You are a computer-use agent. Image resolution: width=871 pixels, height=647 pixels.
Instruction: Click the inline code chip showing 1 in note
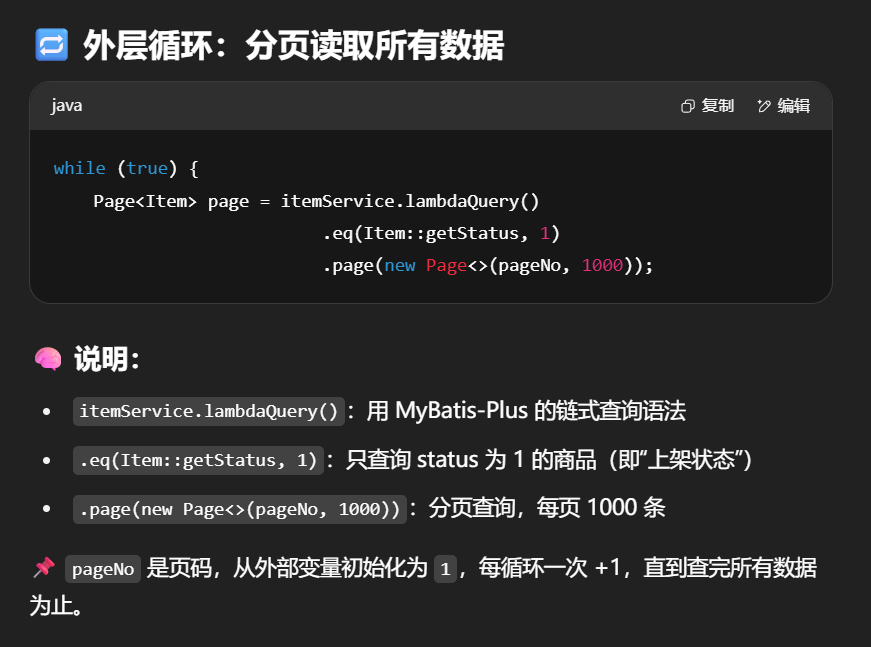[445, 569]
